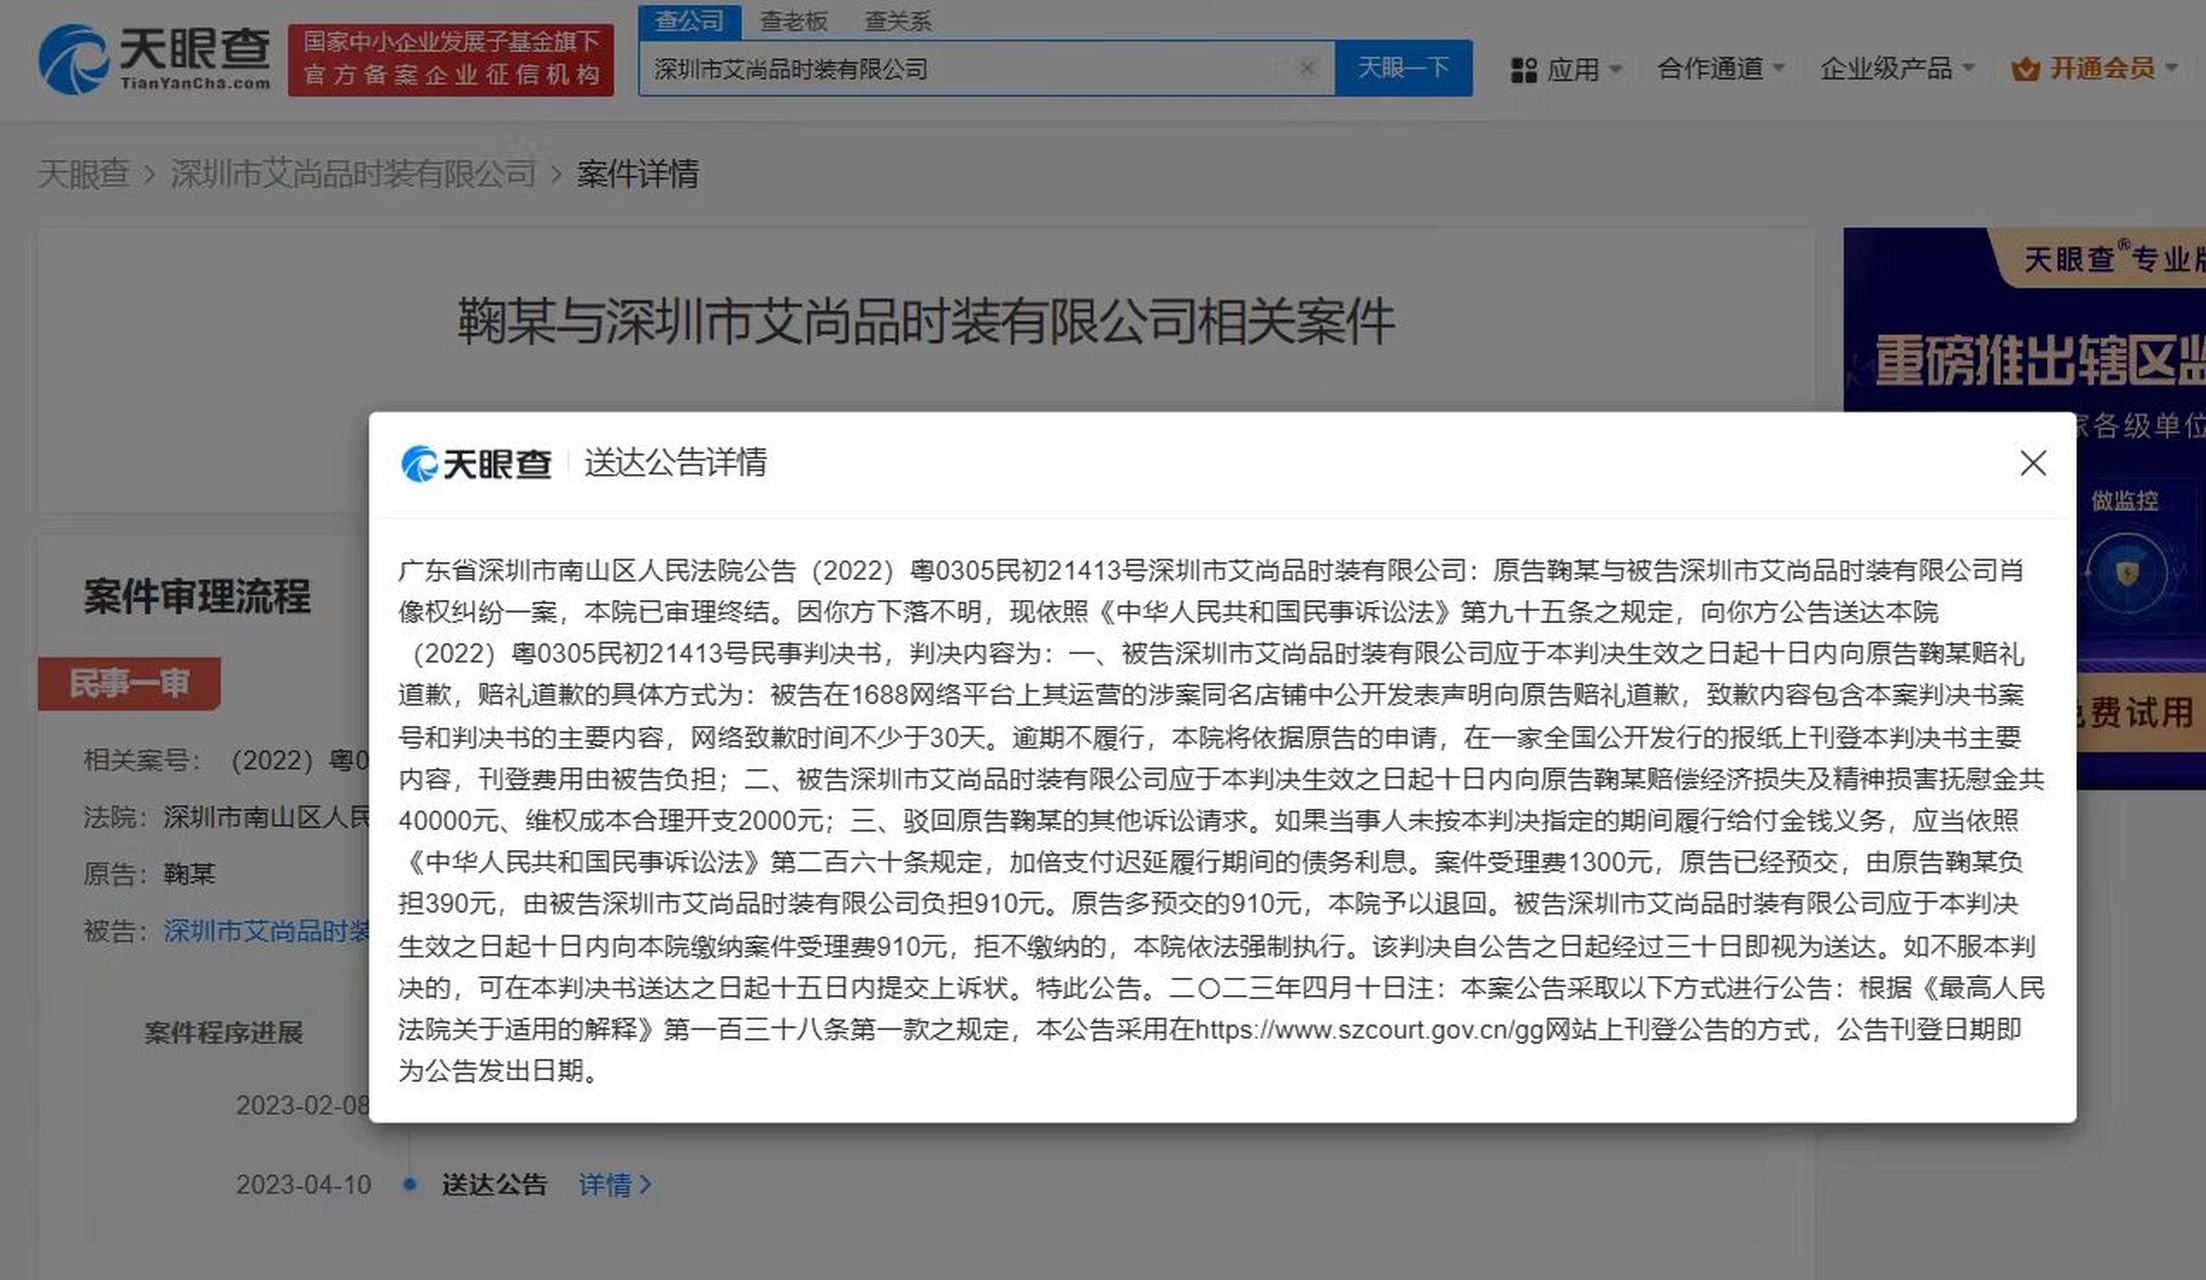2206x1280 pixels.
Task: Open the 国家中小企业发展子基金 red banner
Action: point(451,60)
